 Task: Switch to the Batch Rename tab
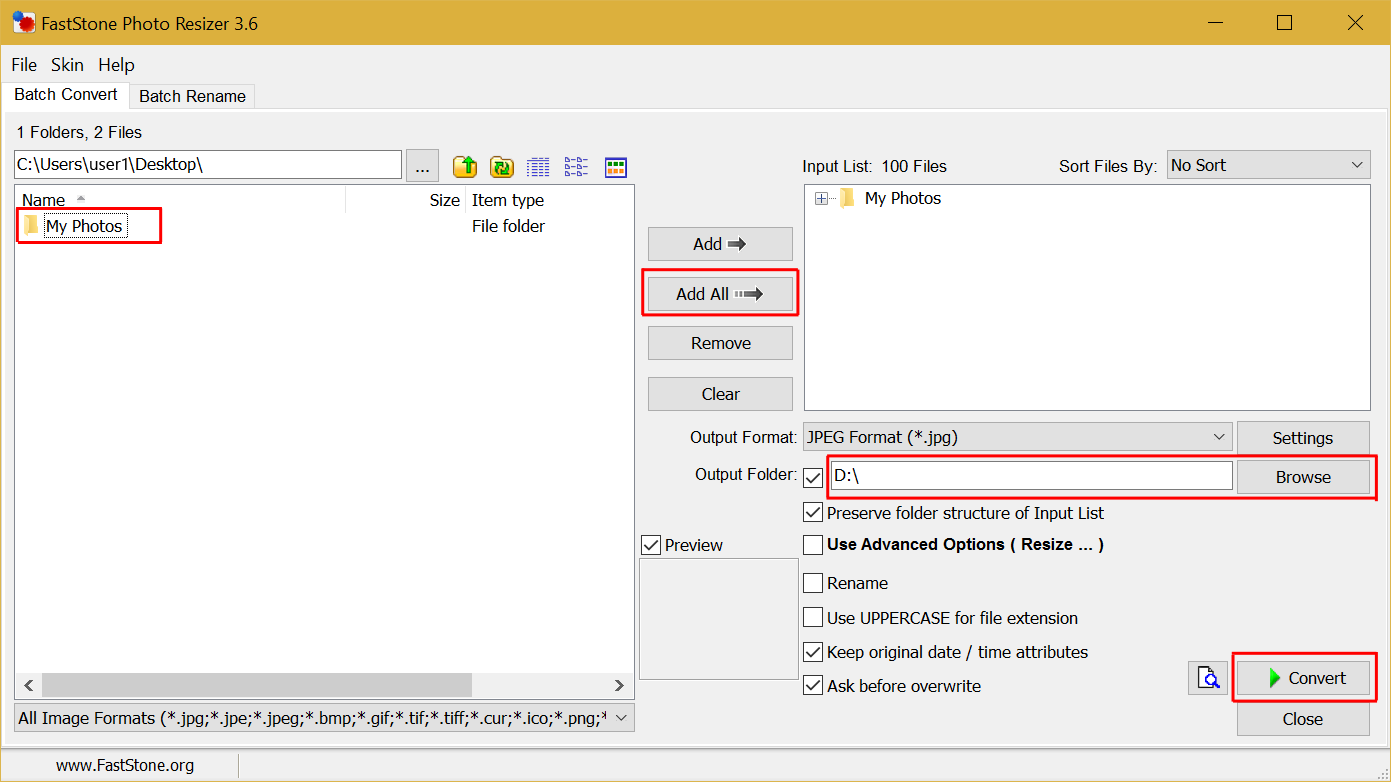point(192,96)
